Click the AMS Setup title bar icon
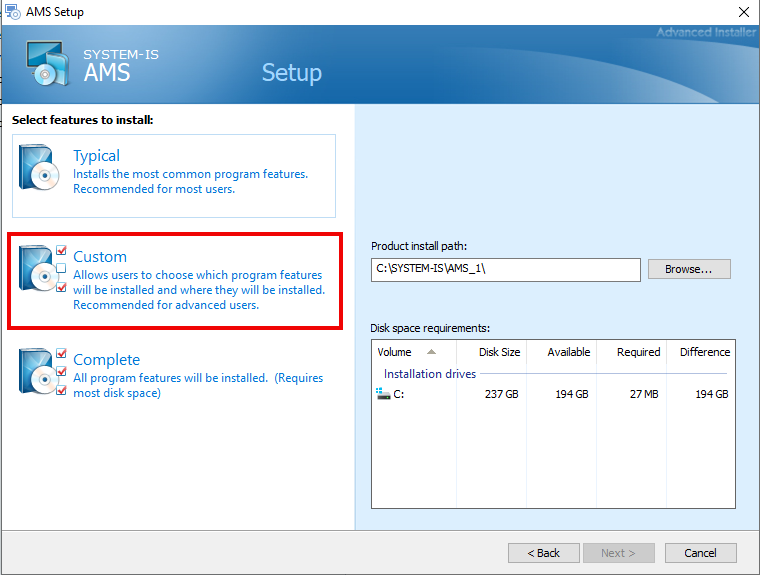 12,12
